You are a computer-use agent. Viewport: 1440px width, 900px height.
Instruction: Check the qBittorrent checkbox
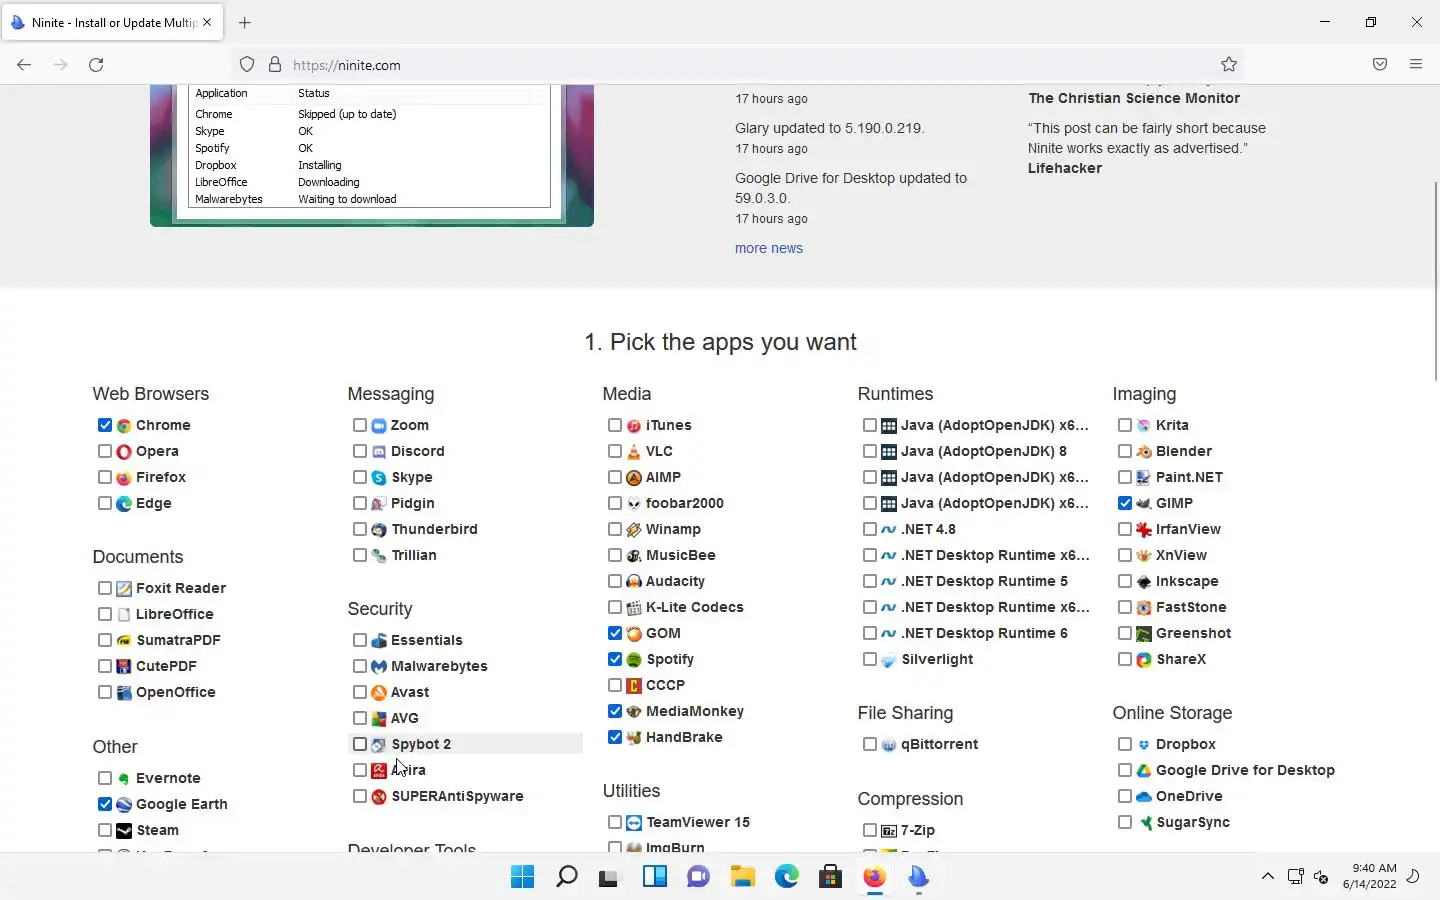[x=870, y=744]
